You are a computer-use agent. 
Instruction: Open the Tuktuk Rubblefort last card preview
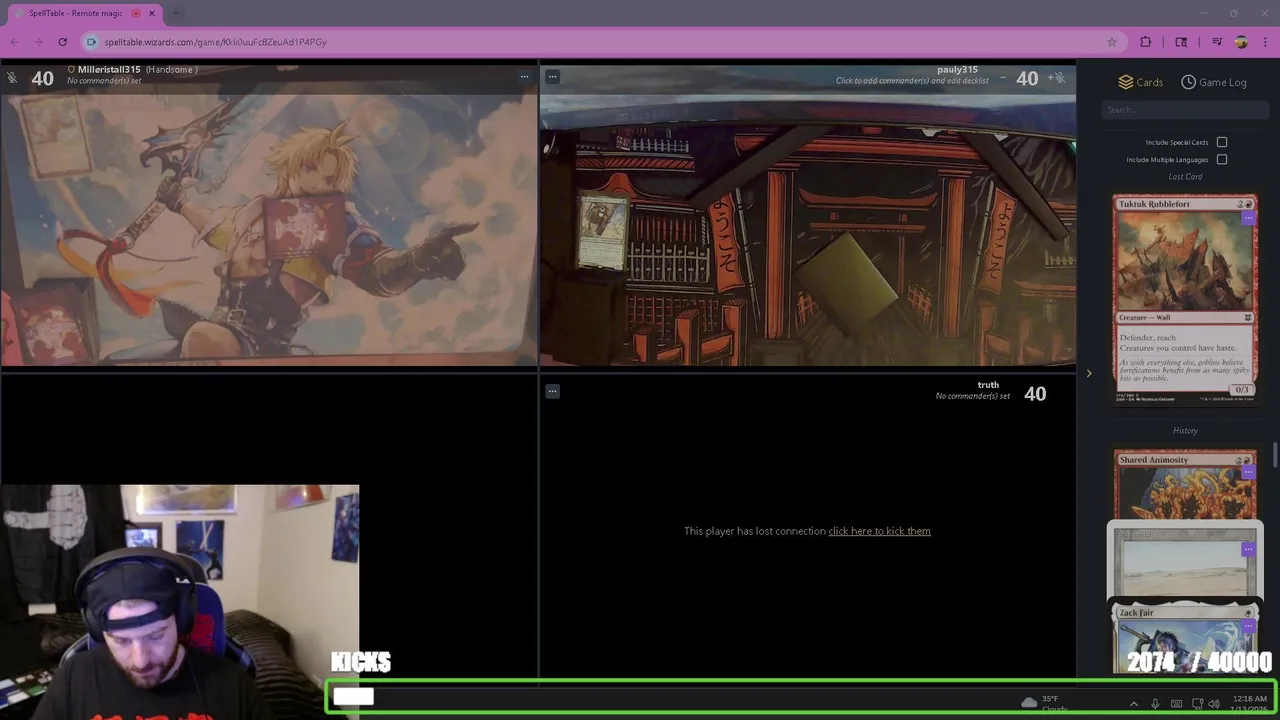click(1185, 300)
